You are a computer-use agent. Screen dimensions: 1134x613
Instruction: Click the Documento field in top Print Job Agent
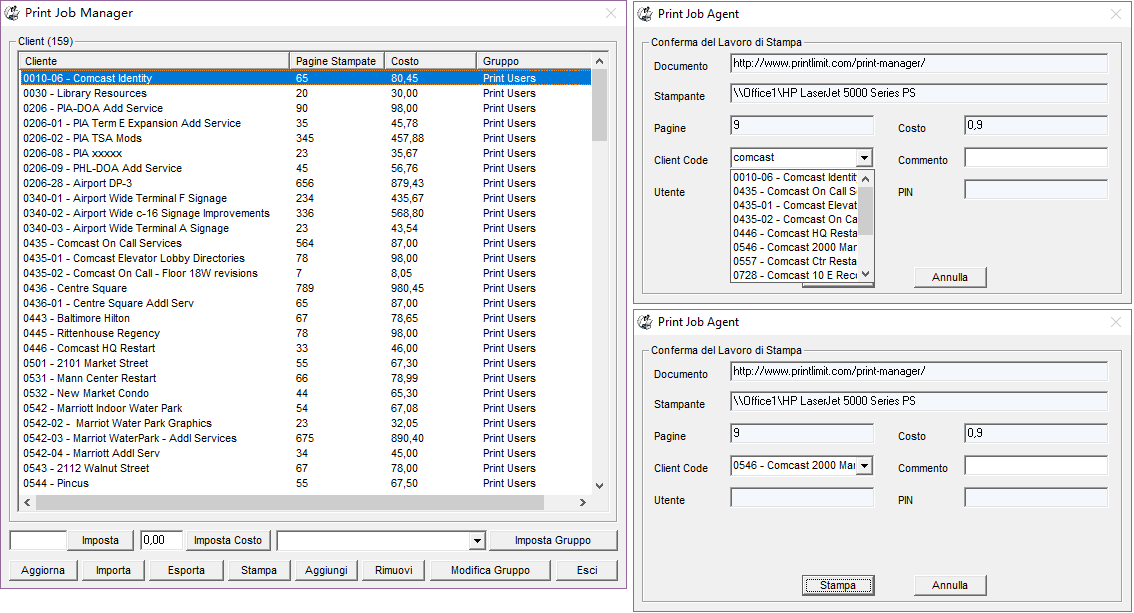tap(918, 64)
